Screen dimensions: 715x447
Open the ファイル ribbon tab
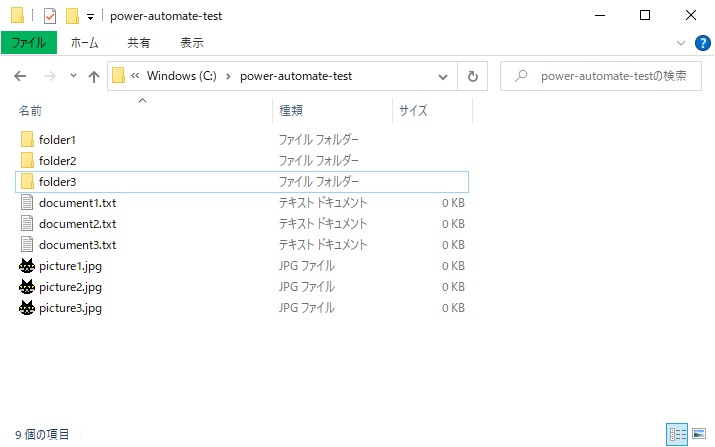pos(29,43)
